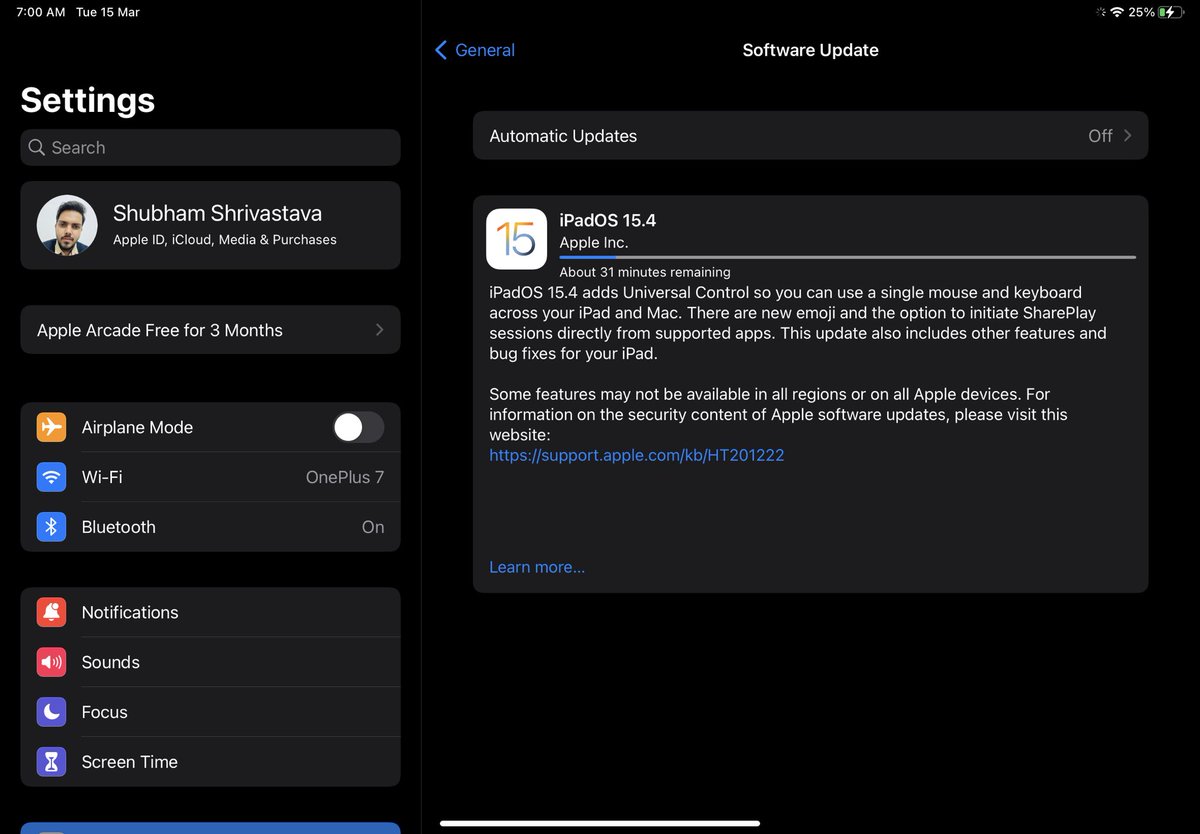Tap the Bluetooth settings icon
The image size is (1200, 834).
(51, 527)
